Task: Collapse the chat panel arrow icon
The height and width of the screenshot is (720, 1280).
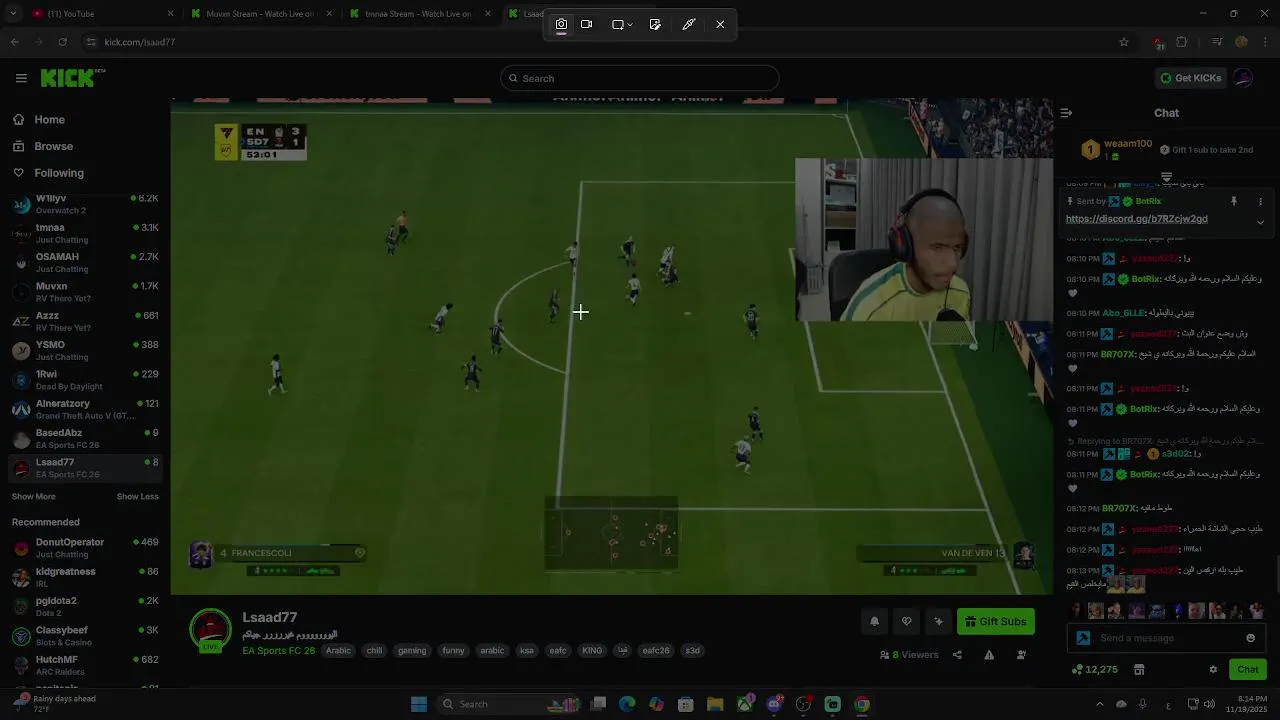Action: [x=1066, y=113]
